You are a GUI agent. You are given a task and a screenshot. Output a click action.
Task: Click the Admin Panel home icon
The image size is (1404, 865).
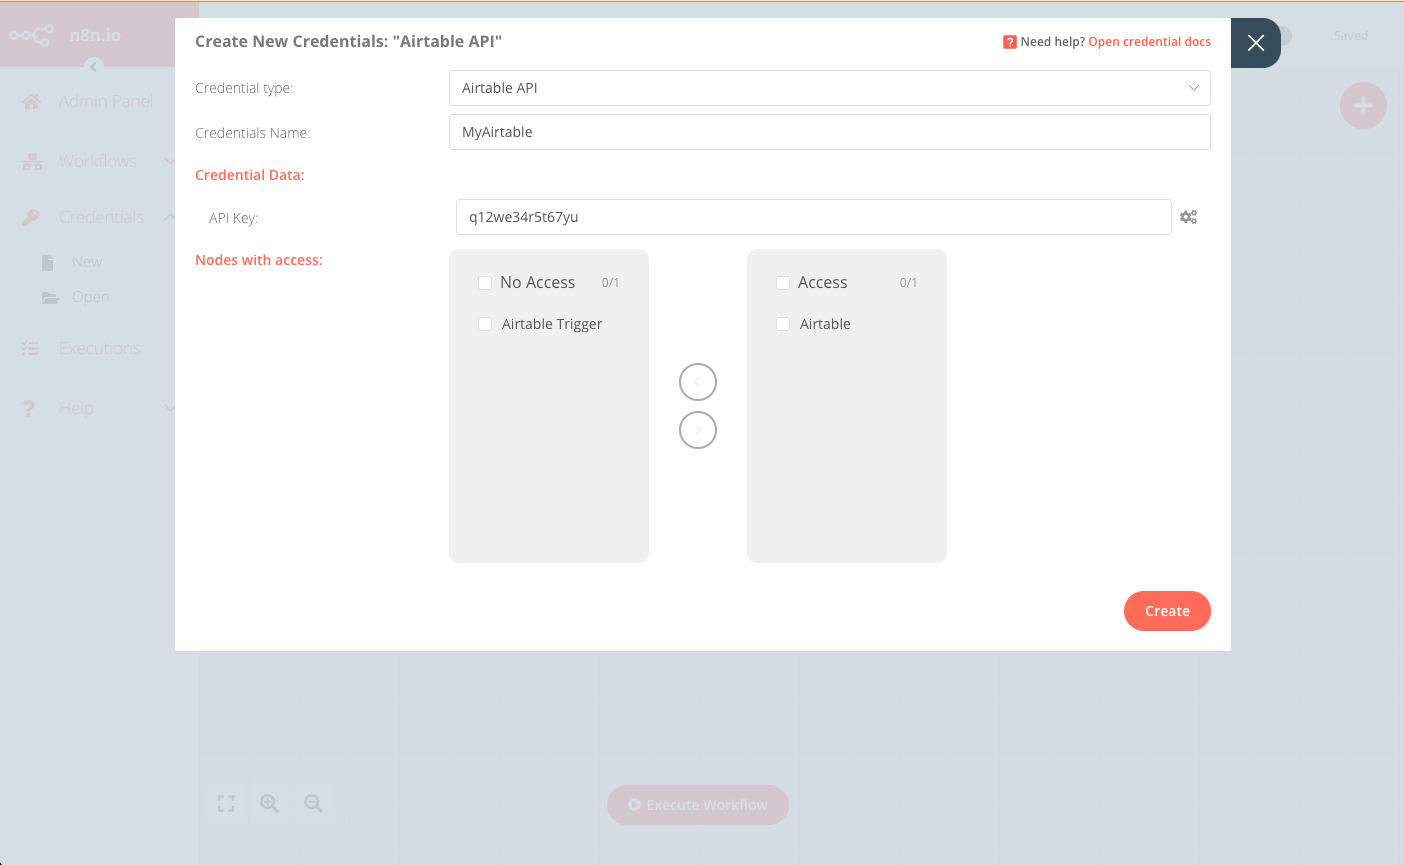30,100
